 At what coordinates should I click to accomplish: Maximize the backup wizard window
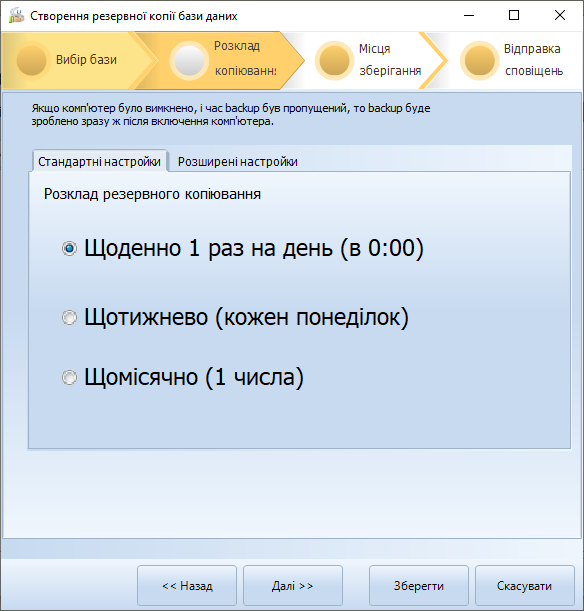514,16
